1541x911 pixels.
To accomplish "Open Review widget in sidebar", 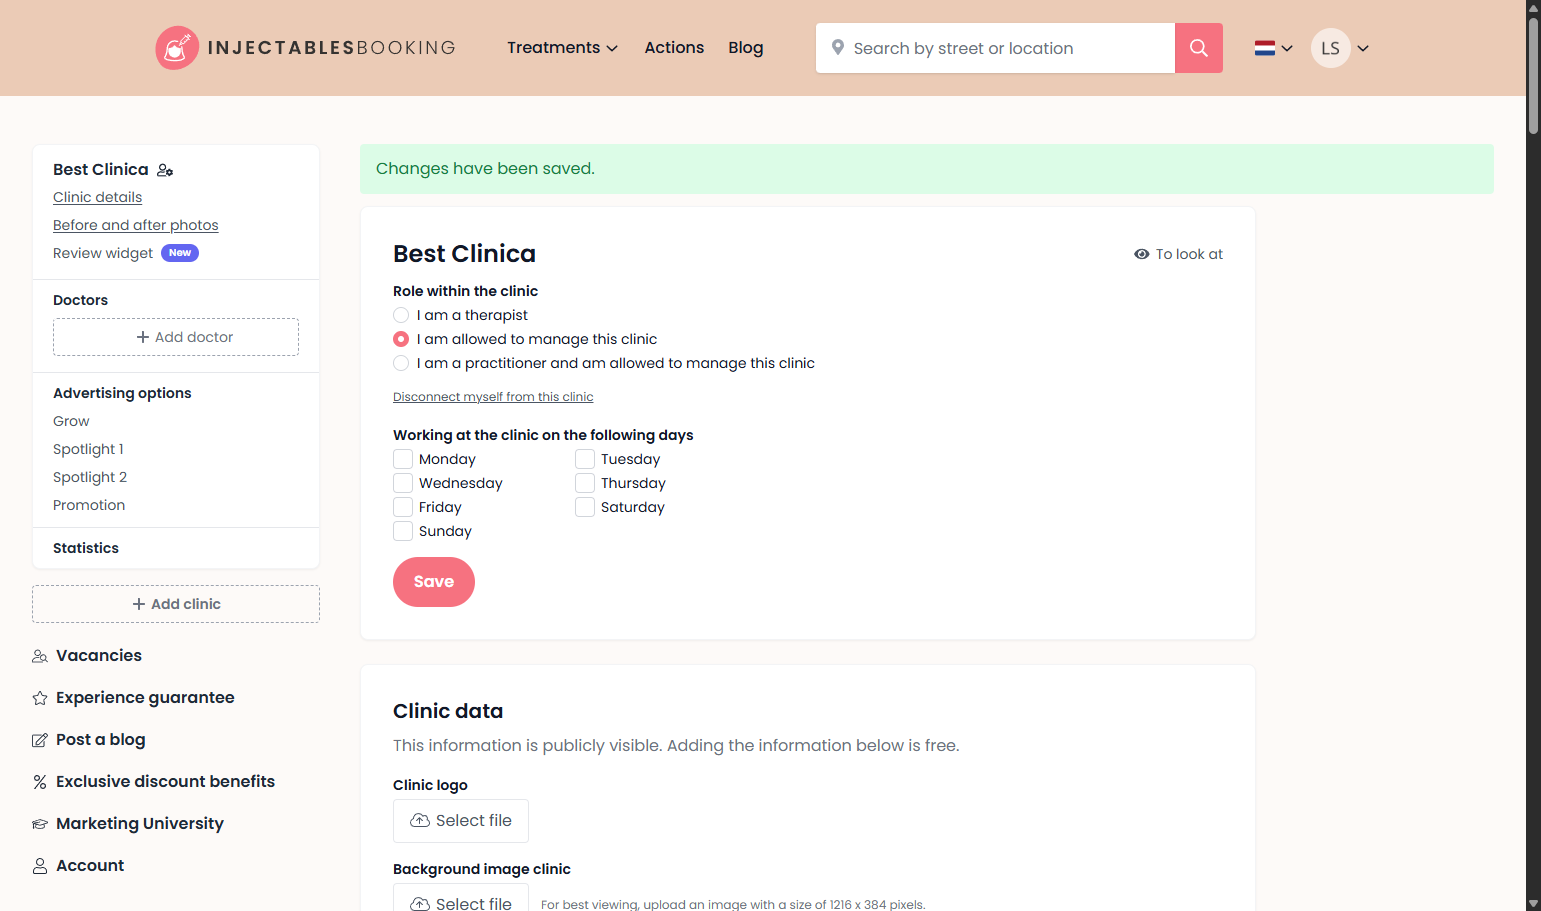I will point(103,253).
